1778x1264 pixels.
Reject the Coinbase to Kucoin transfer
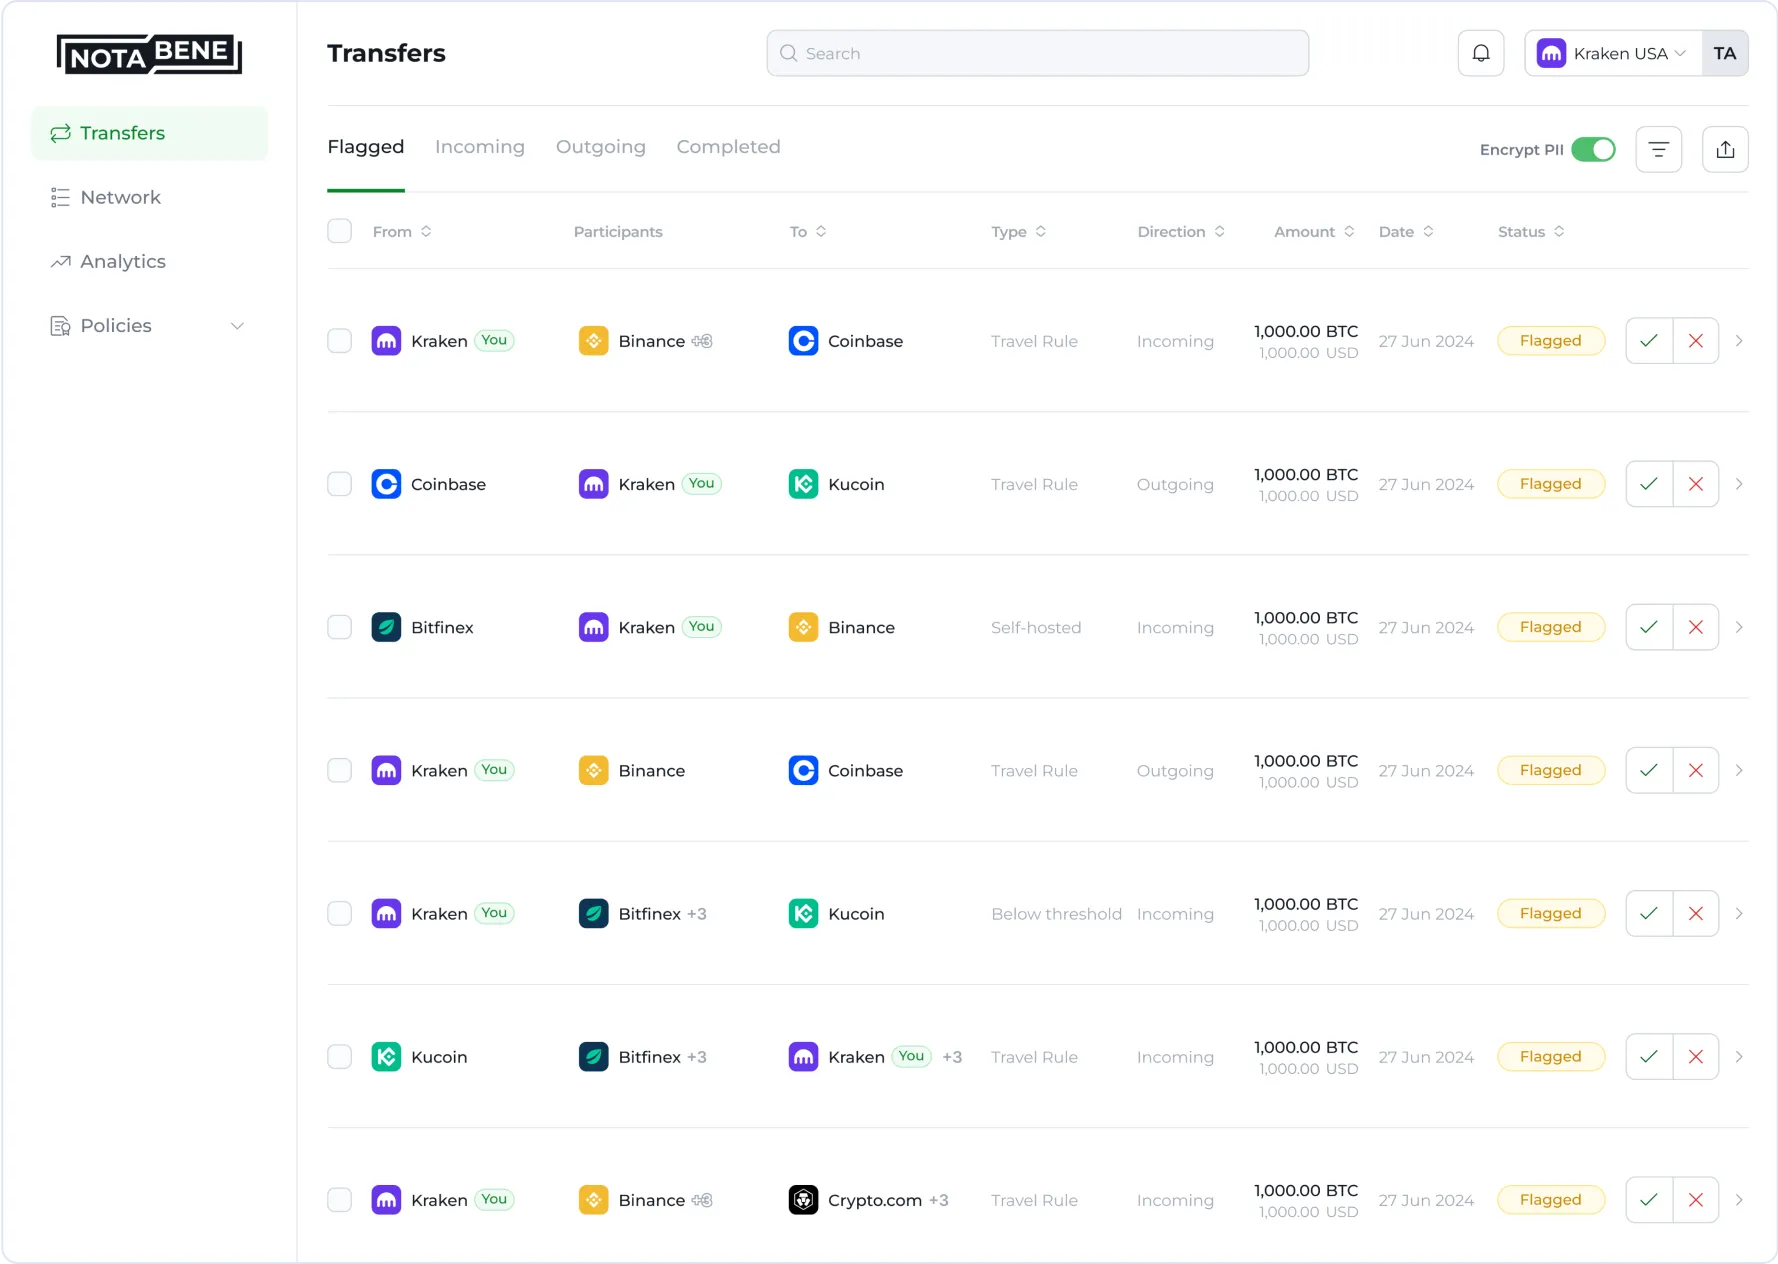(1696, 484)
